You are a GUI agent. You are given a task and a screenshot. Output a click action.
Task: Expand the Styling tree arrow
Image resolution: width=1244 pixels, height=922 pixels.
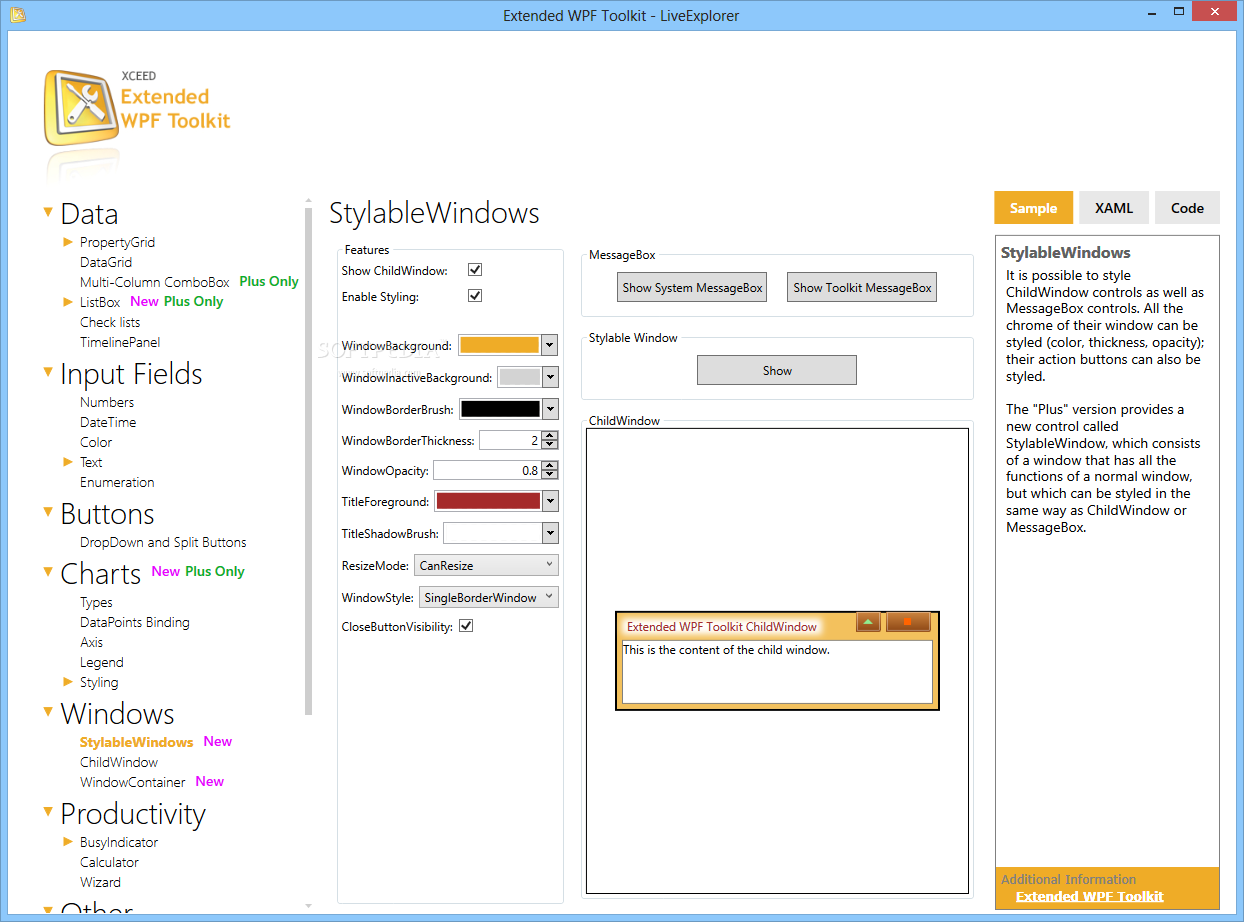pos(68,682)
